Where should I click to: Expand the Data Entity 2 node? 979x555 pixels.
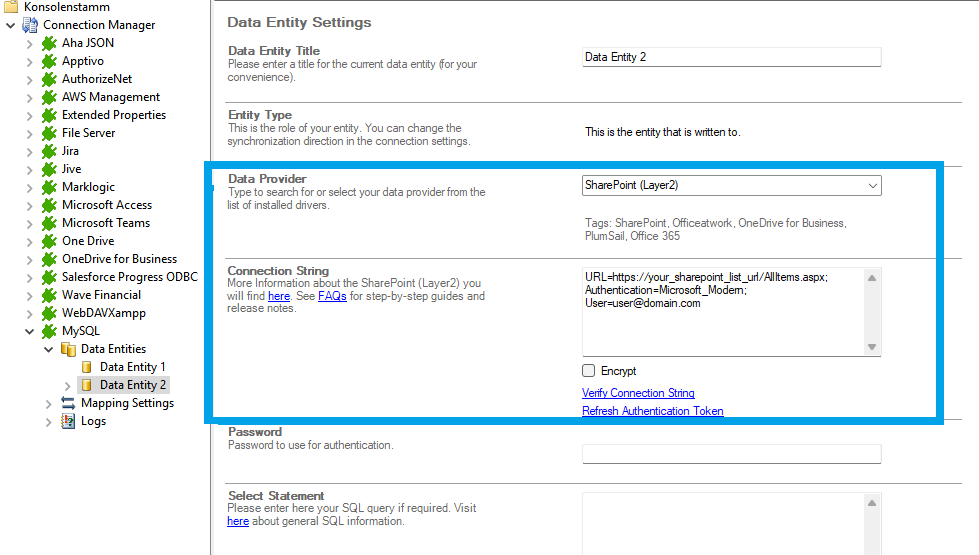[67, 386]
